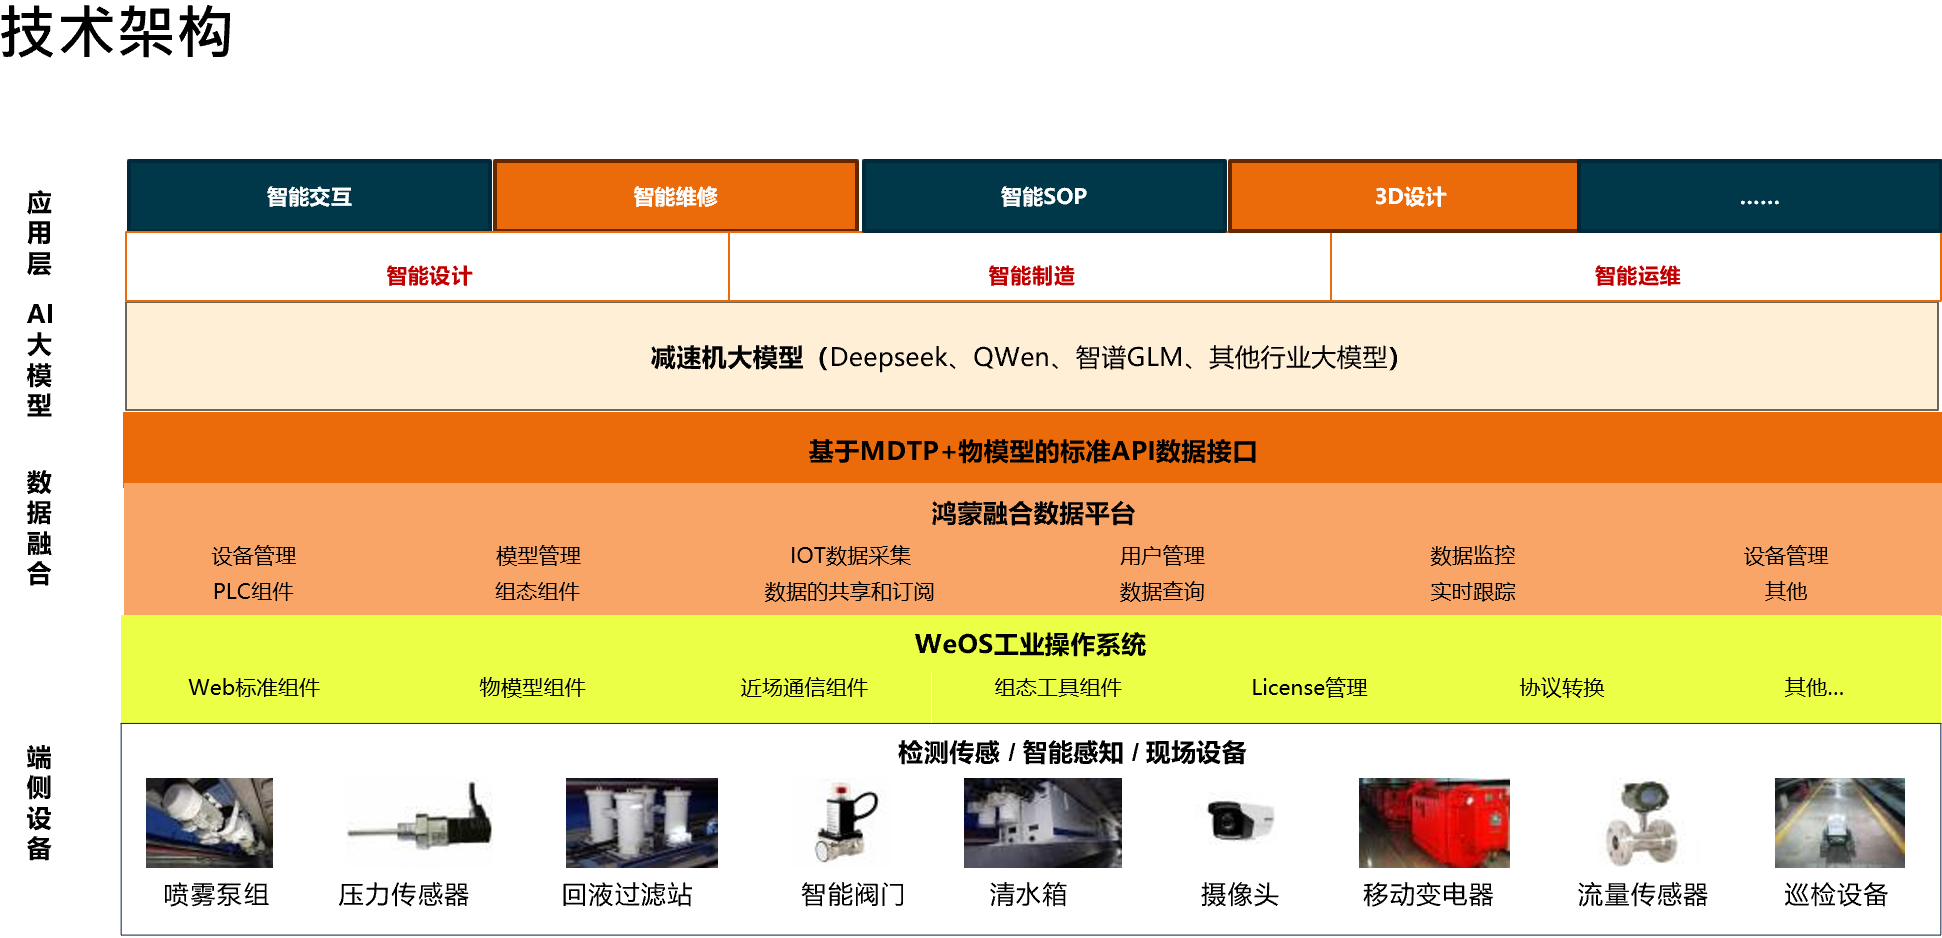This screenshot has height=938, width=1942.
Task: Open the 清水箱 photo
Action: click(1043, 822)
